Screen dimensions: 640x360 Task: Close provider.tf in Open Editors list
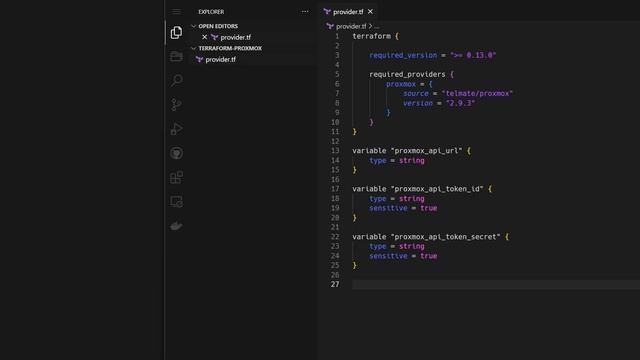click(x=204, y=37)
